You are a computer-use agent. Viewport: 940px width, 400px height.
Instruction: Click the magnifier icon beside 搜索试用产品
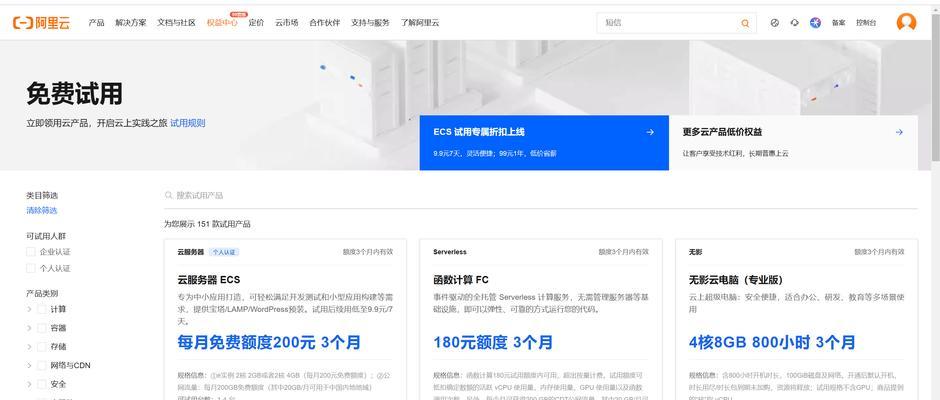(x=168, y=196)
